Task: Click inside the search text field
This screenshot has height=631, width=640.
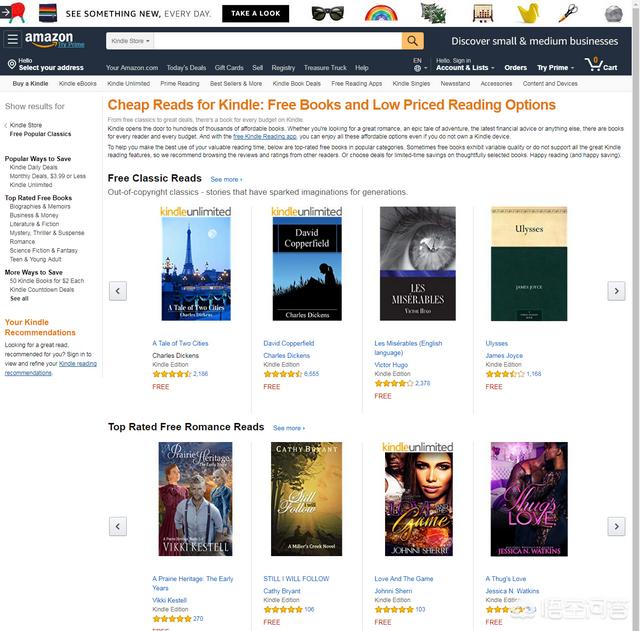Action: point(278,41)
